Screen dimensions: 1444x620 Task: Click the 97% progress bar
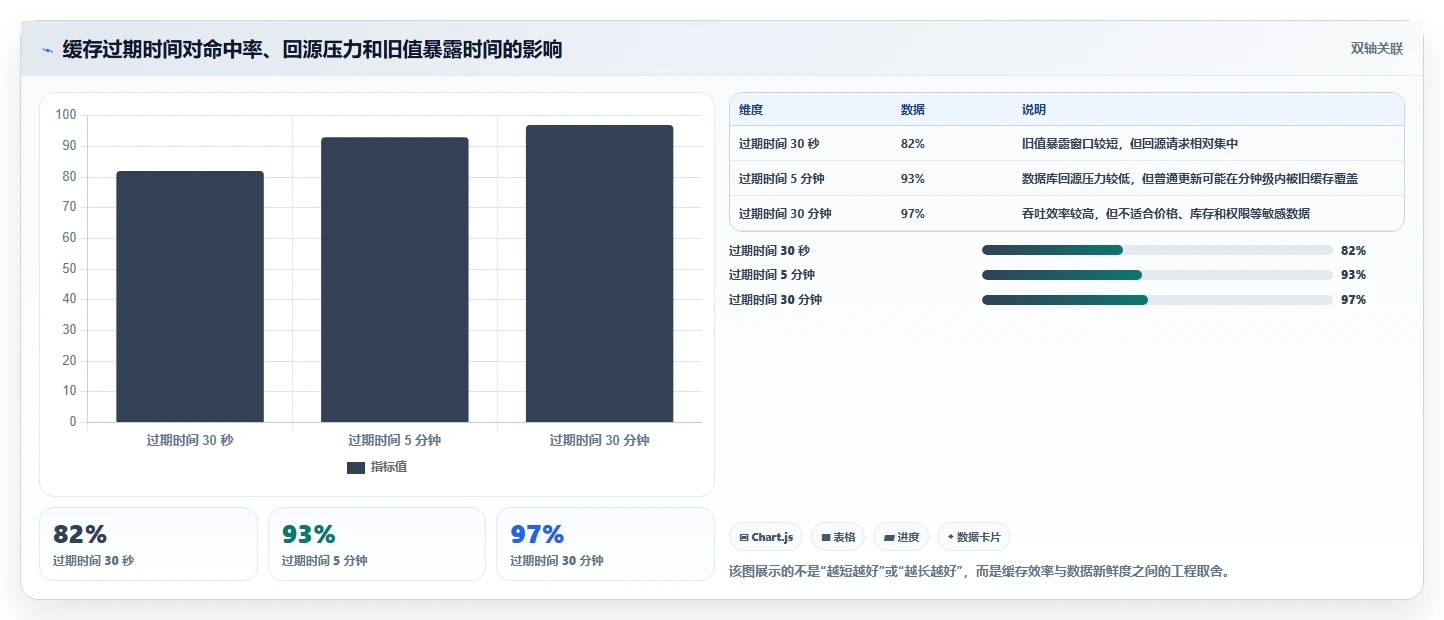click(1157, 300)
